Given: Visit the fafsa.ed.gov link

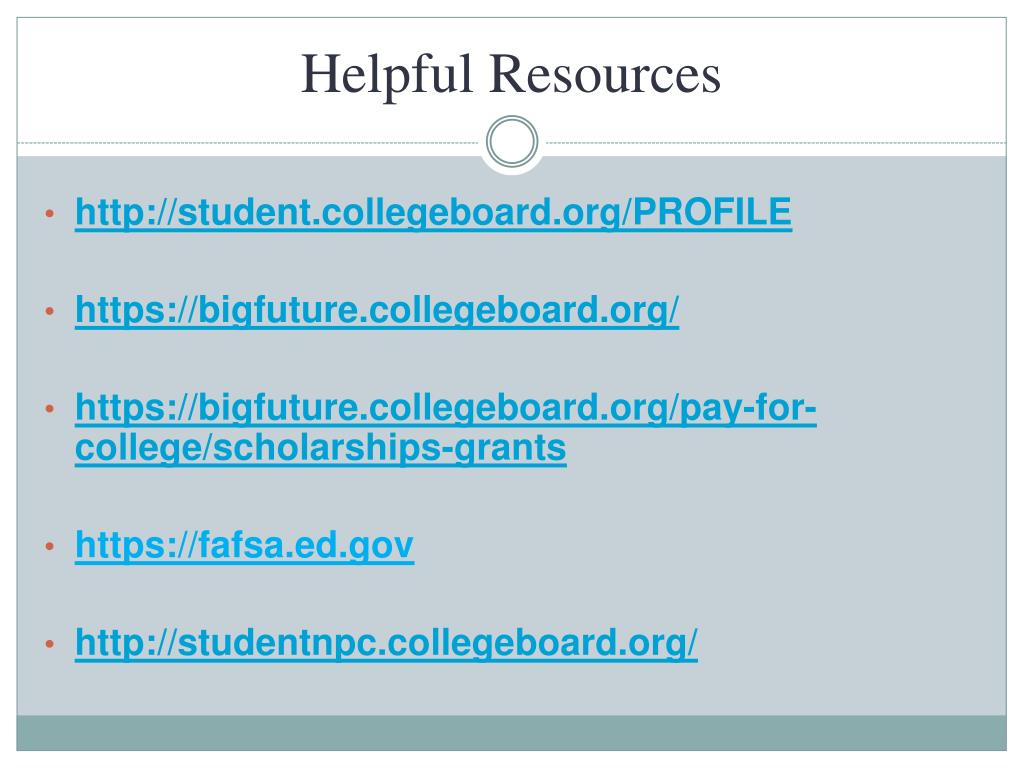Looking at the screenshot, I should click(244, 545).
